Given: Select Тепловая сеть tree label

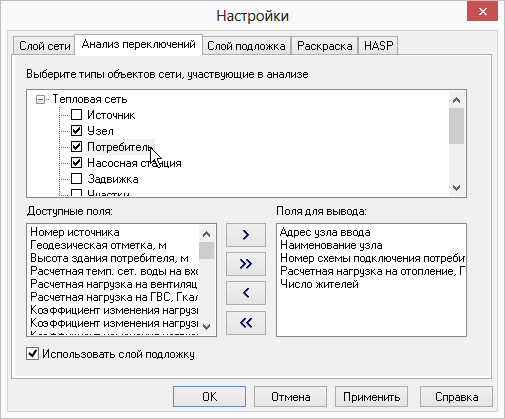Looking at the screenshot, I should coord(90,99).
